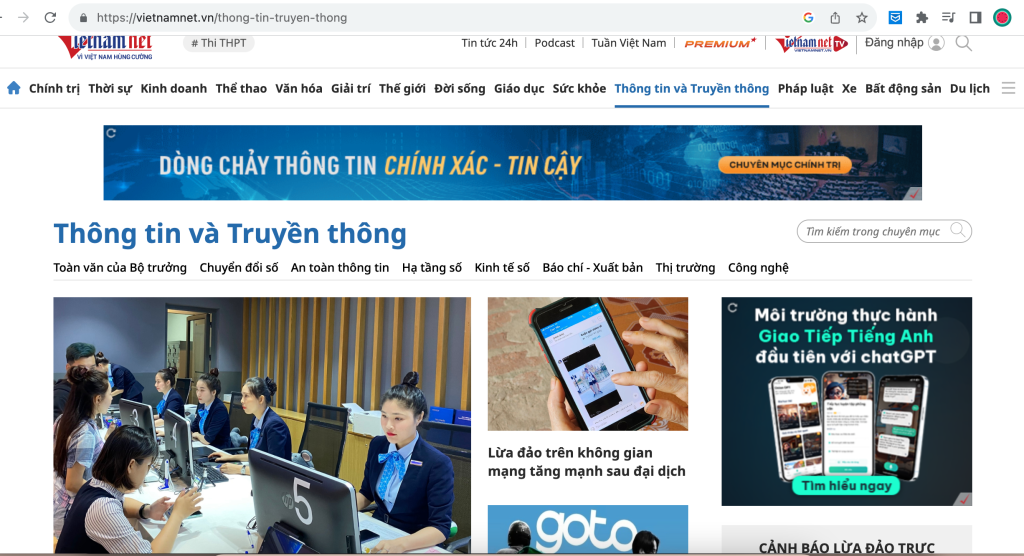The width and height of the screenshot is (1024, 556).
Task: Open the Bất động sản section
Action: click(x=903, y=88)
